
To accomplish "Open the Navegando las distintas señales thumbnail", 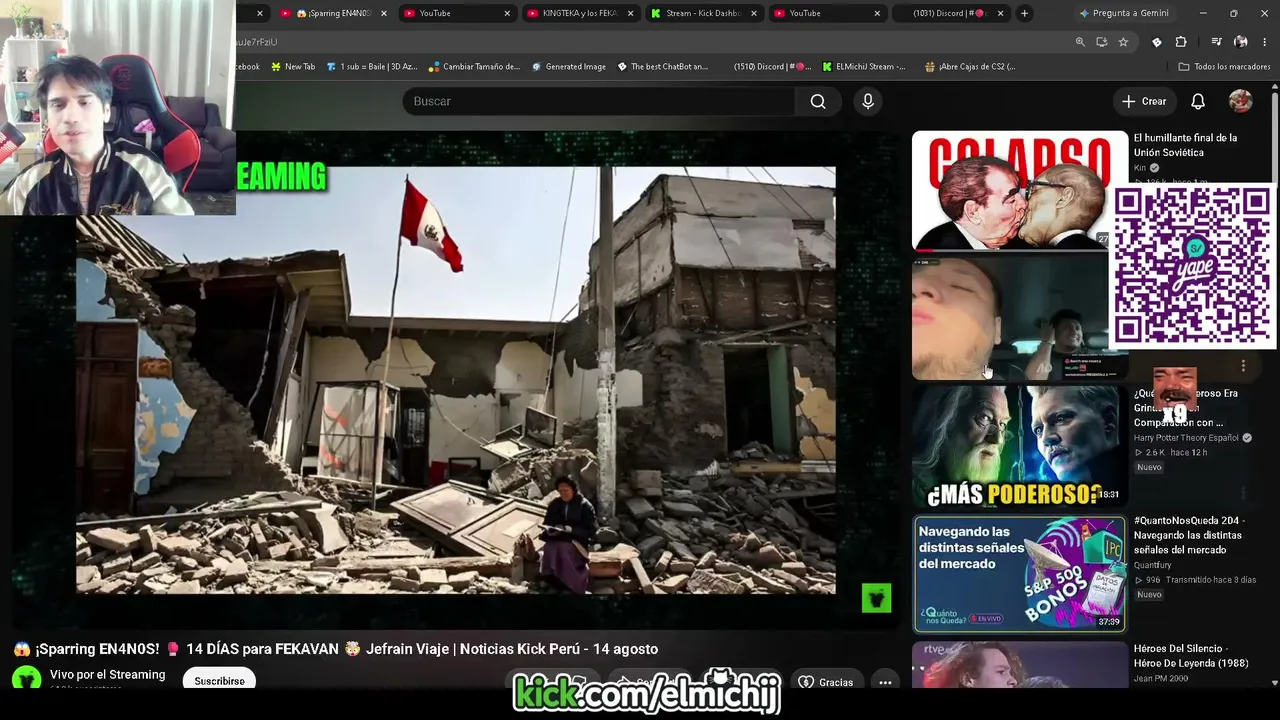I will coord(1019,574).
